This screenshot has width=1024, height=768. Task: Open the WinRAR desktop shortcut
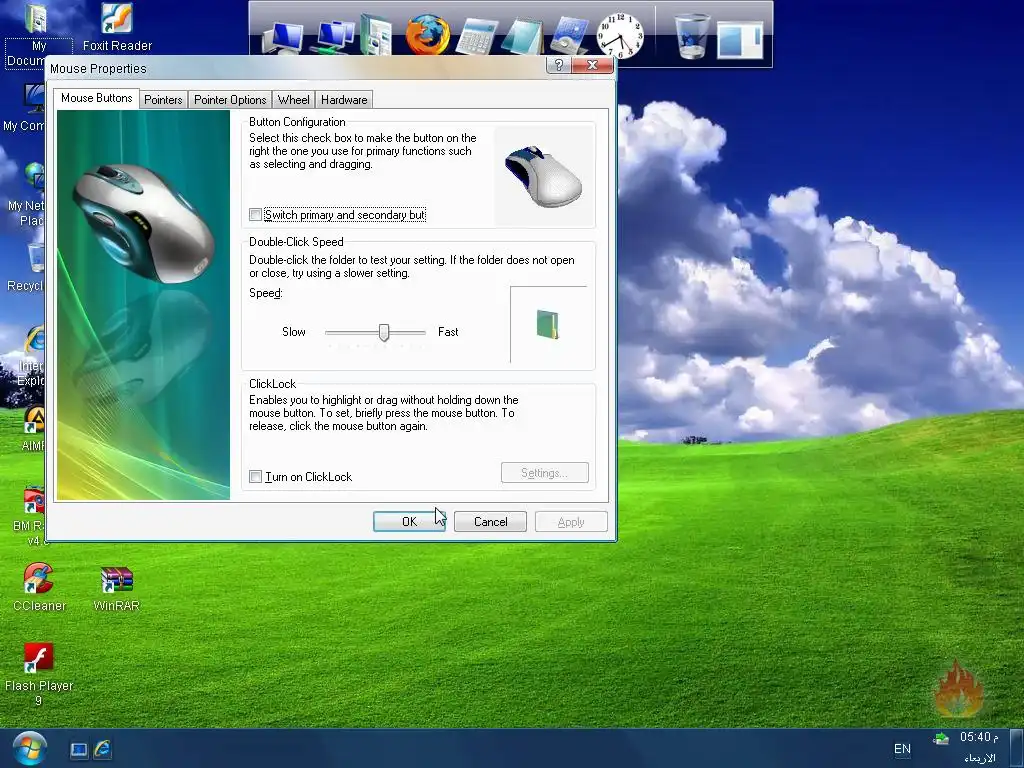pyautogui.click(x=116, y=588)
